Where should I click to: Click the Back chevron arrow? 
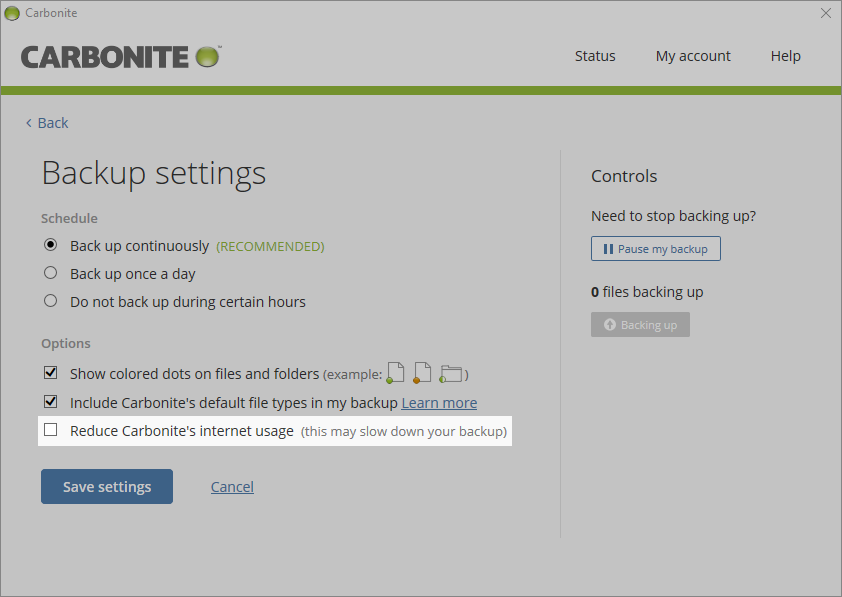tap(28, 122)
